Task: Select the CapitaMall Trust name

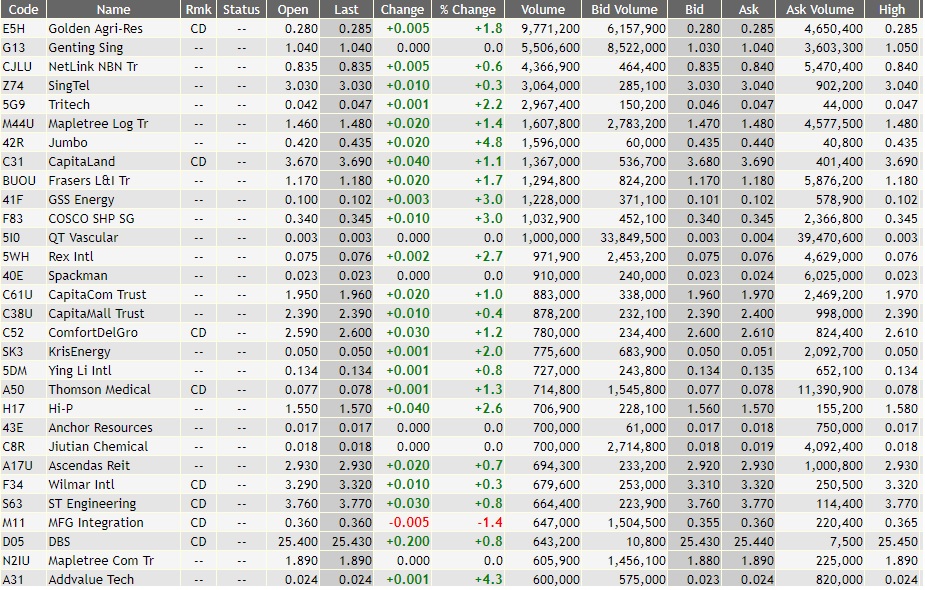Action: (96, 313)
